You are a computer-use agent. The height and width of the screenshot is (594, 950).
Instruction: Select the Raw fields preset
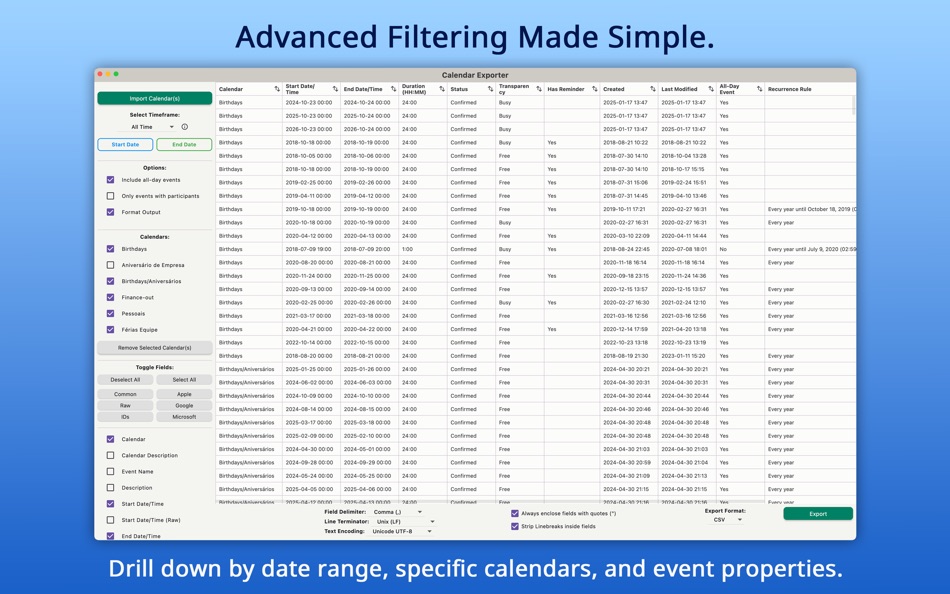(125, 405)
